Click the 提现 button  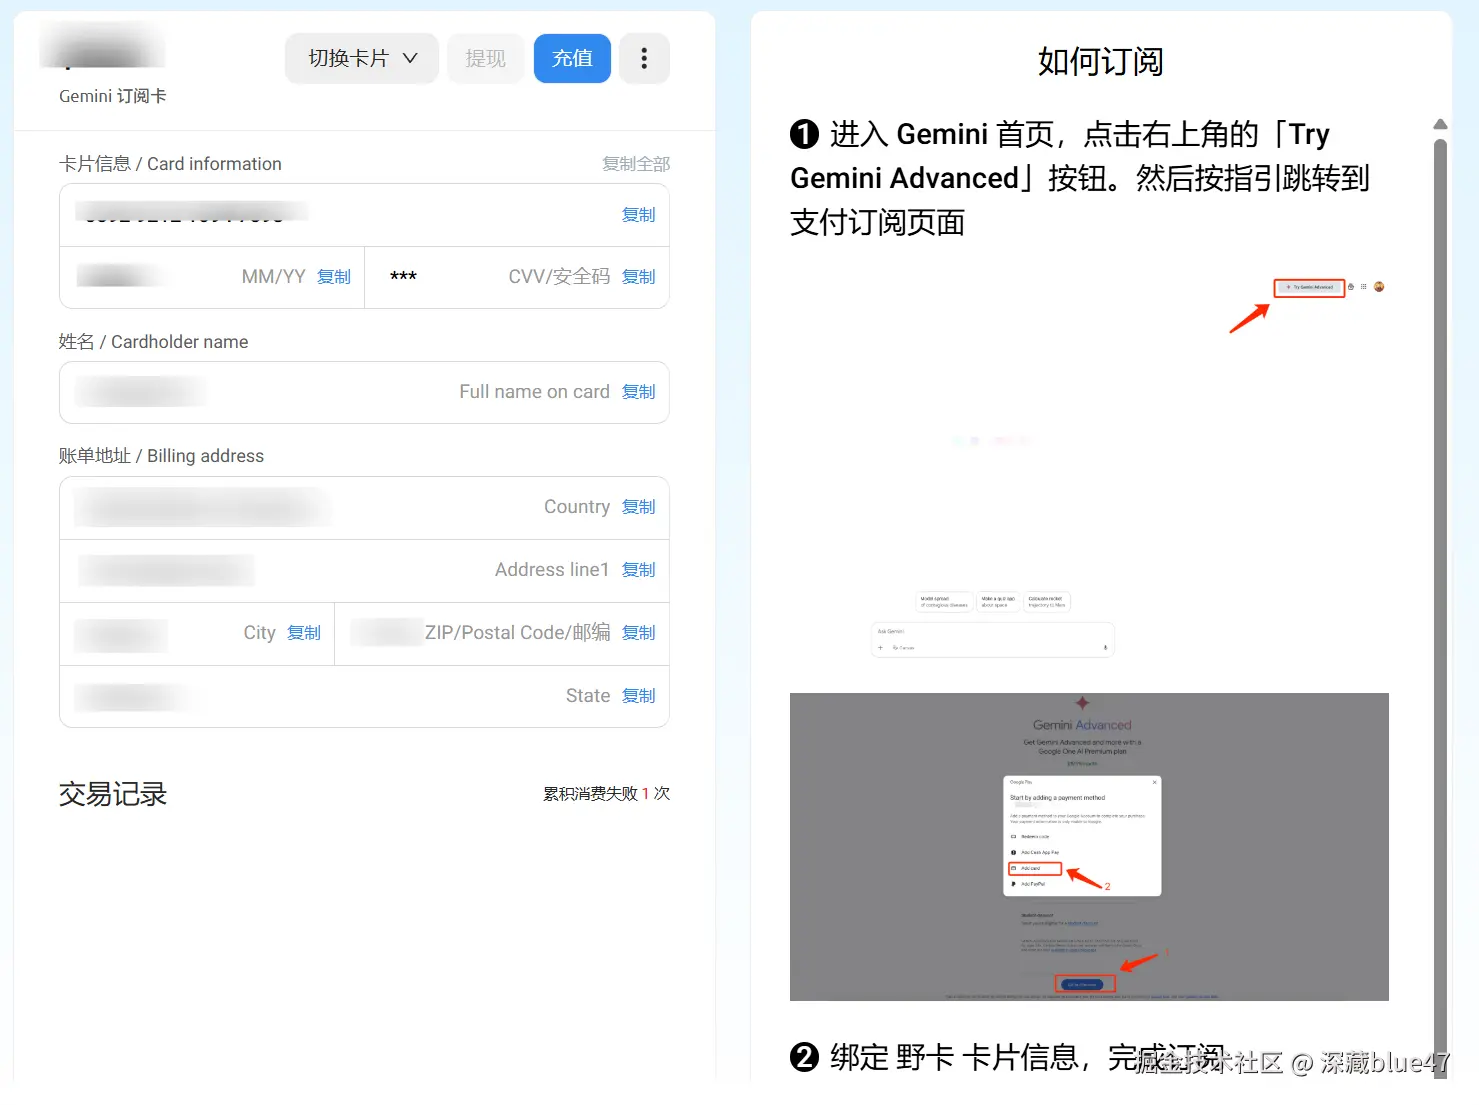pyautogui.click(x=485, y=58)
